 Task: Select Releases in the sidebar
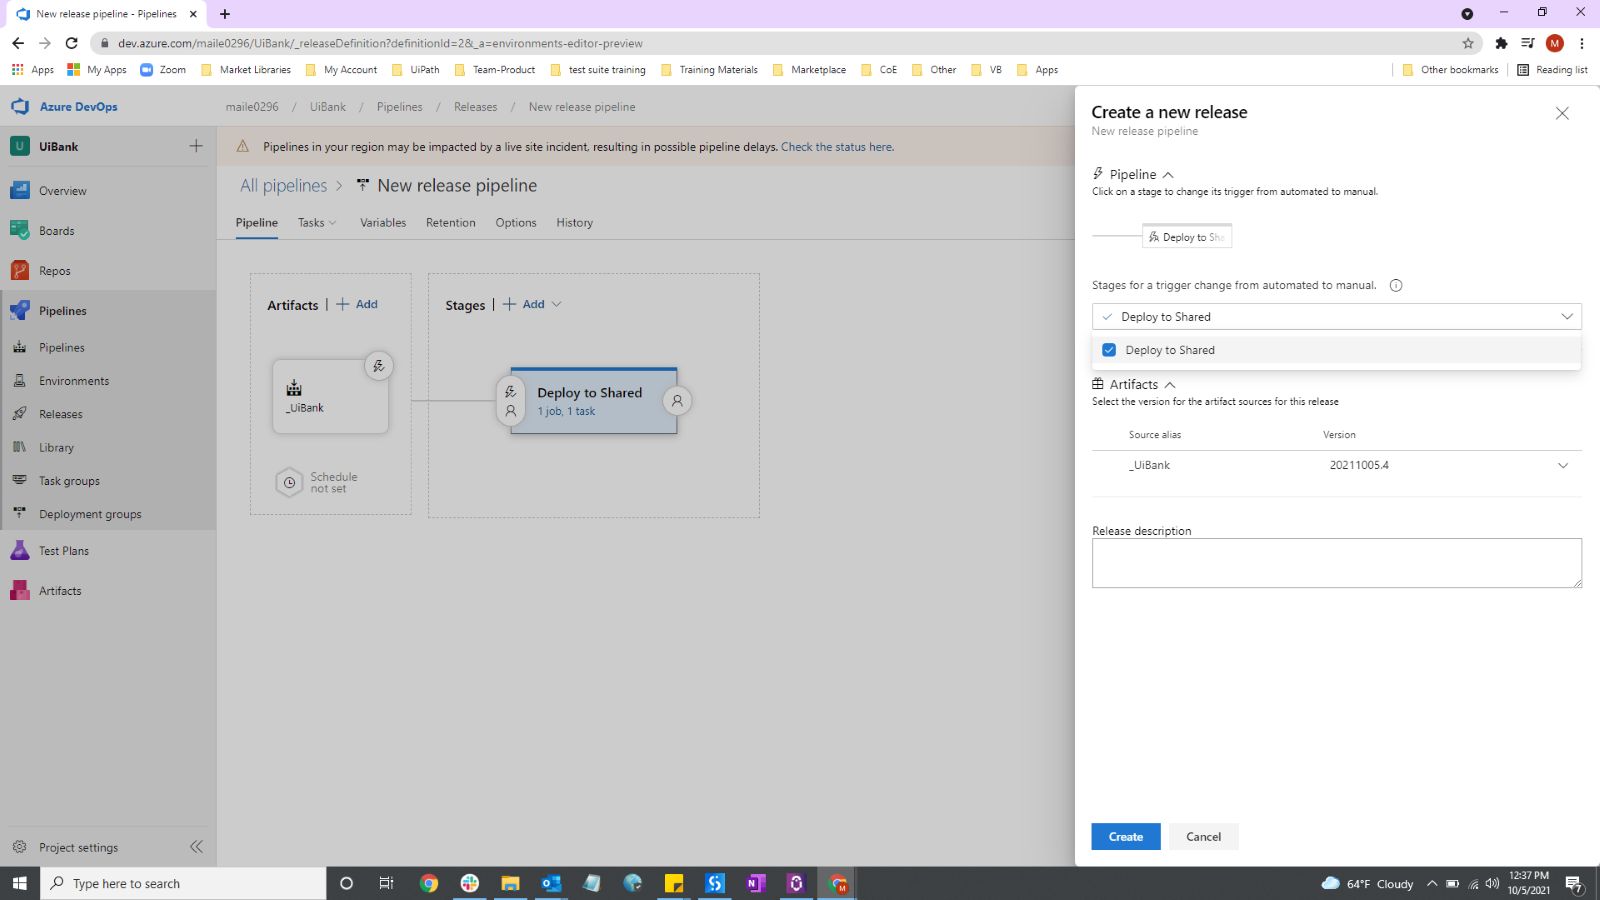[61, 414]
